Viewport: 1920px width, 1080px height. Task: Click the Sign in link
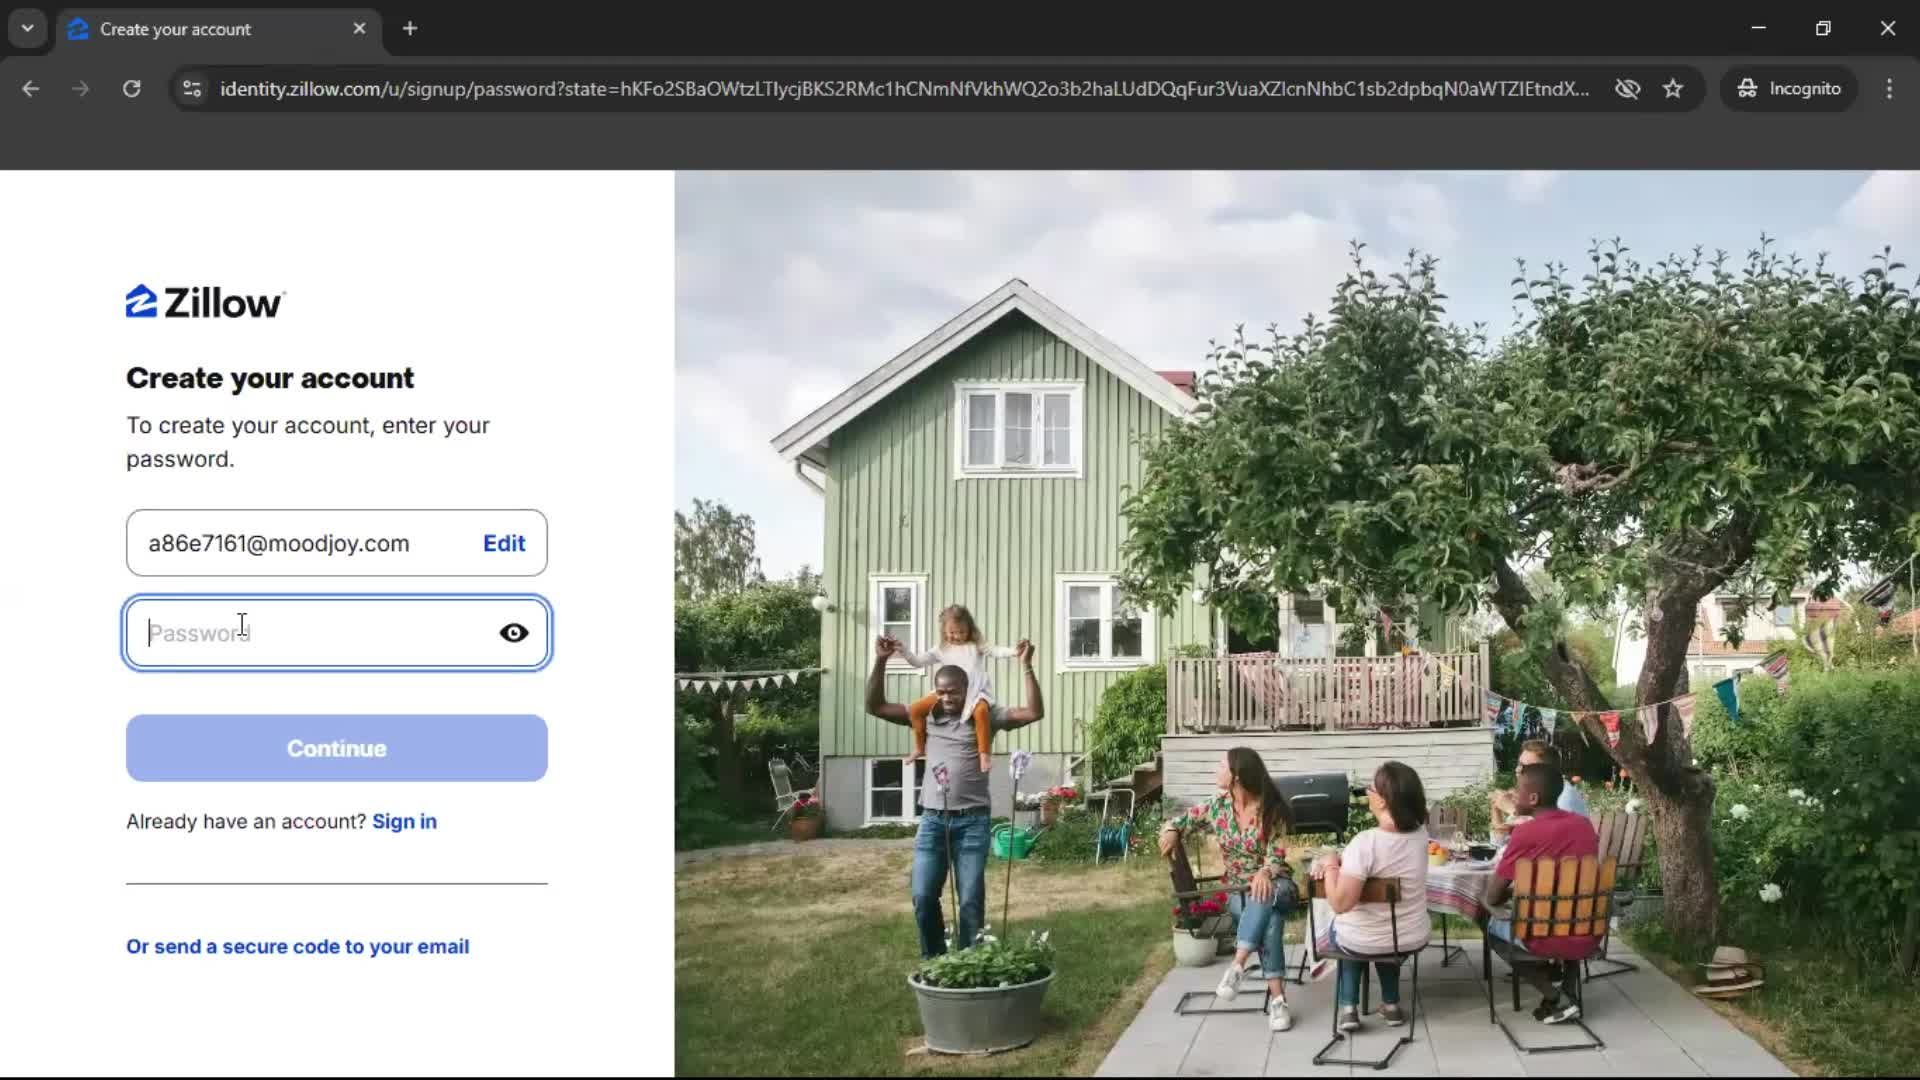click(x=404, y=821)
